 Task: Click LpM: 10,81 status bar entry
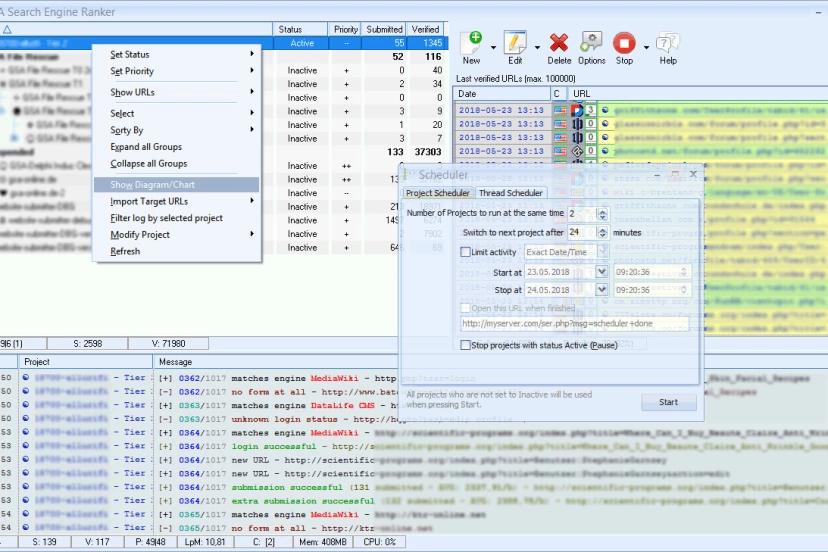[x=204, y=542]
